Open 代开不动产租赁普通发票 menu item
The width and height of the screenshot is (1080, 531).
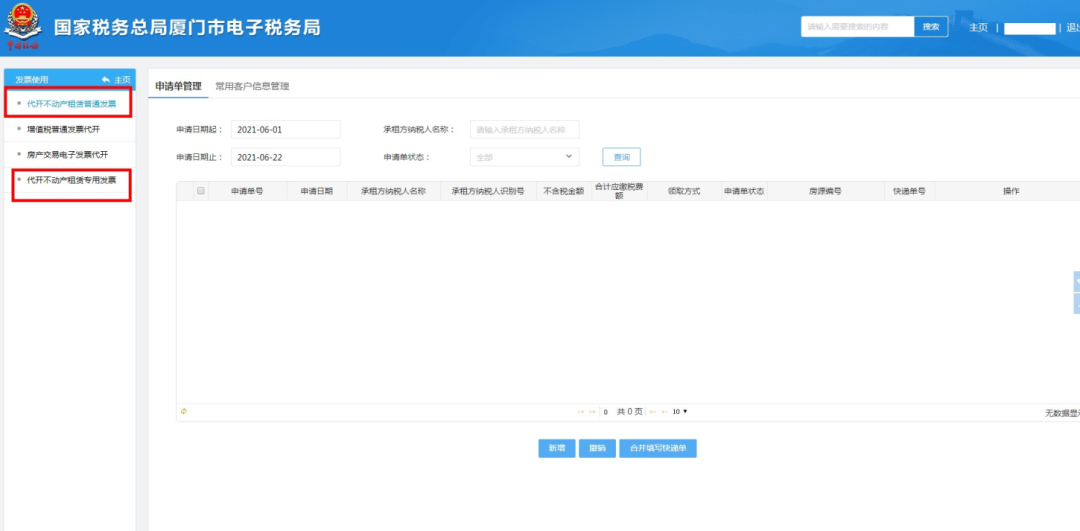70,104
